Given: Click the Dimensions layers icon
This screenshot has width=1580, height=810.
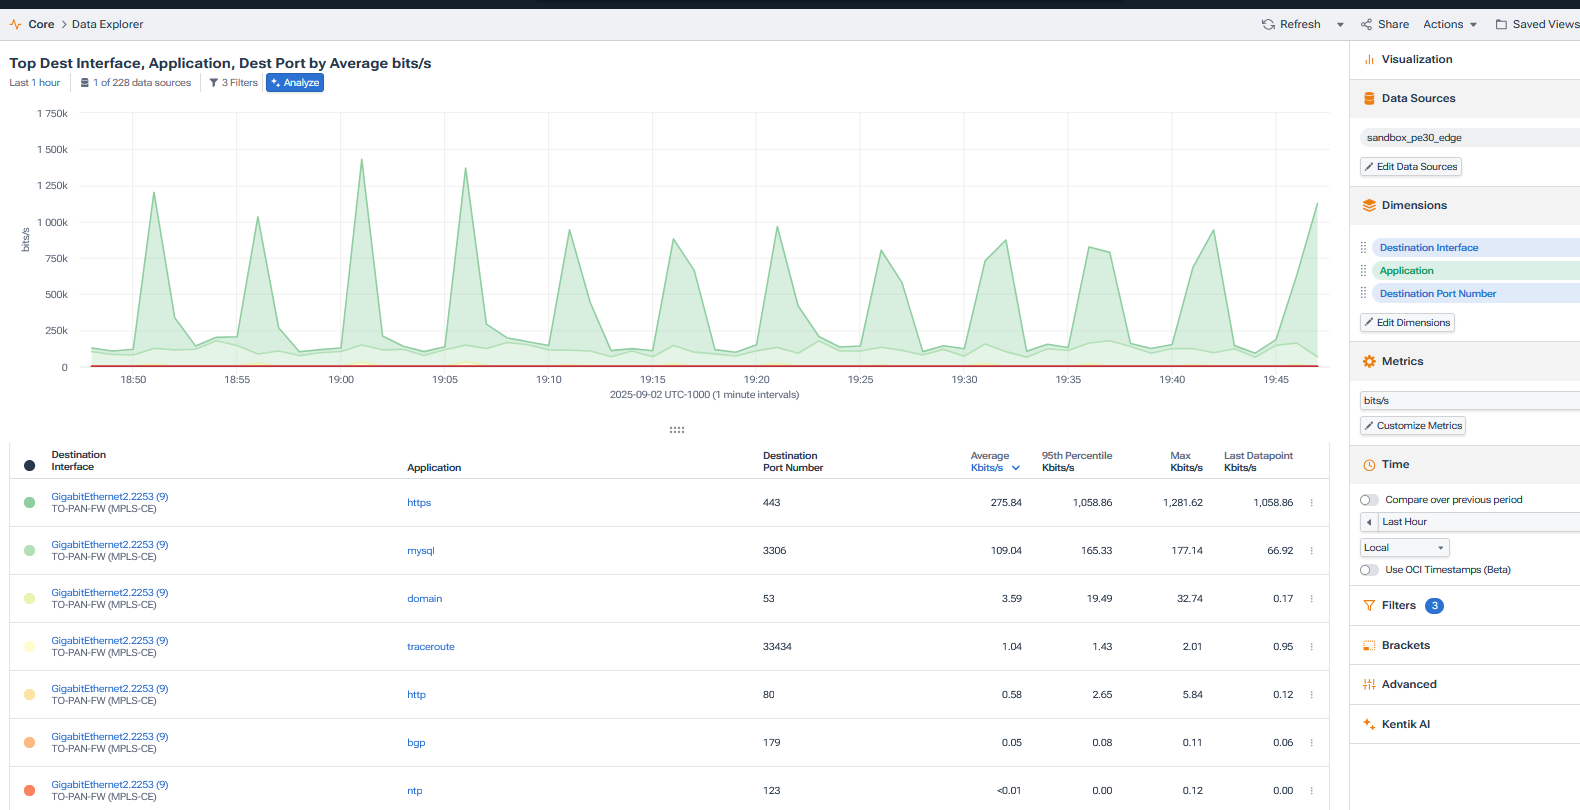Looking at the screenshot, I should click(1369, 205).
